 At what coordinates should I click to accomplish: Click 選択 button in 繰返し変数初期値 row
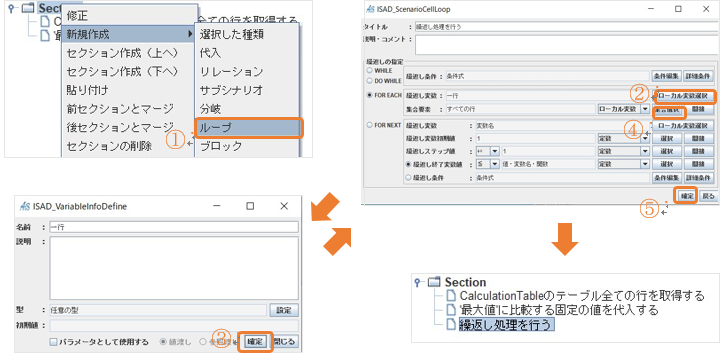[666, 138]
